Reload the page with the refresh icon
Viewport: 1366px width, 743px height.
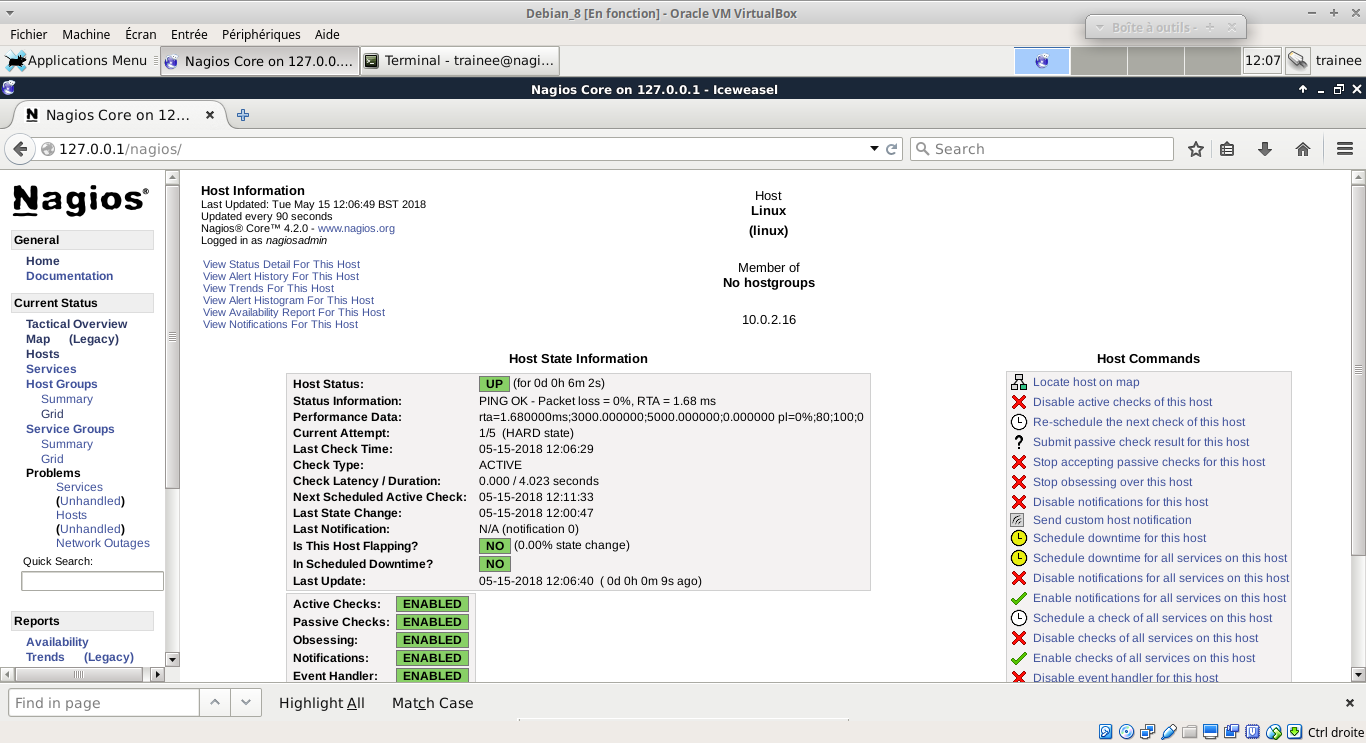coord(892,149)
